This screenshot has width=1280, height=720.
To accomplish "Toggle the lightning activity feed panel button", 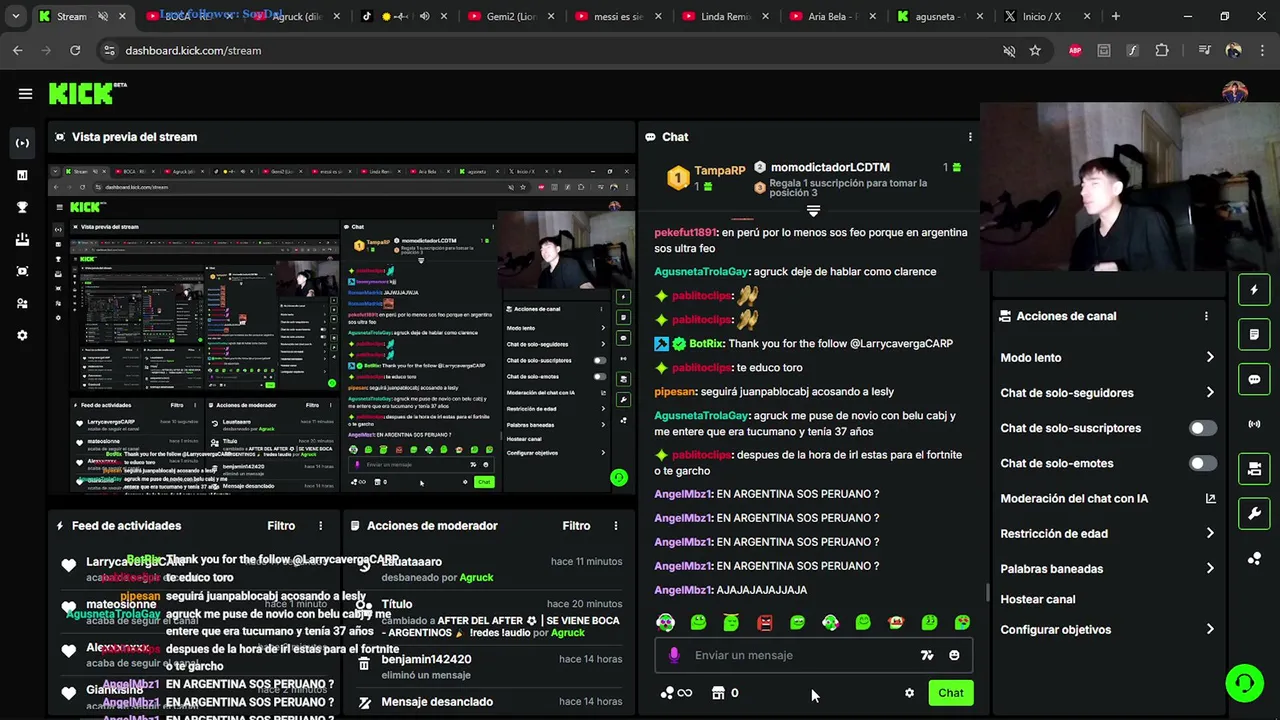I will click(1254, 290).
